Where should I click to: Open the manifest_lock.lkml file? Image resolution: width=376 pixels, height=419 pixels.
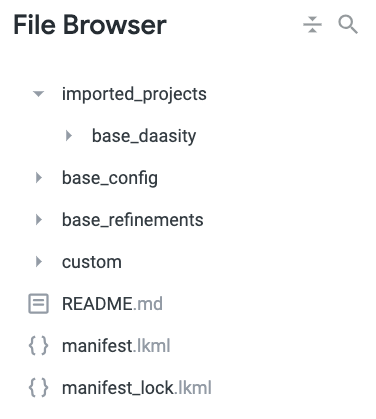(137, 388)
